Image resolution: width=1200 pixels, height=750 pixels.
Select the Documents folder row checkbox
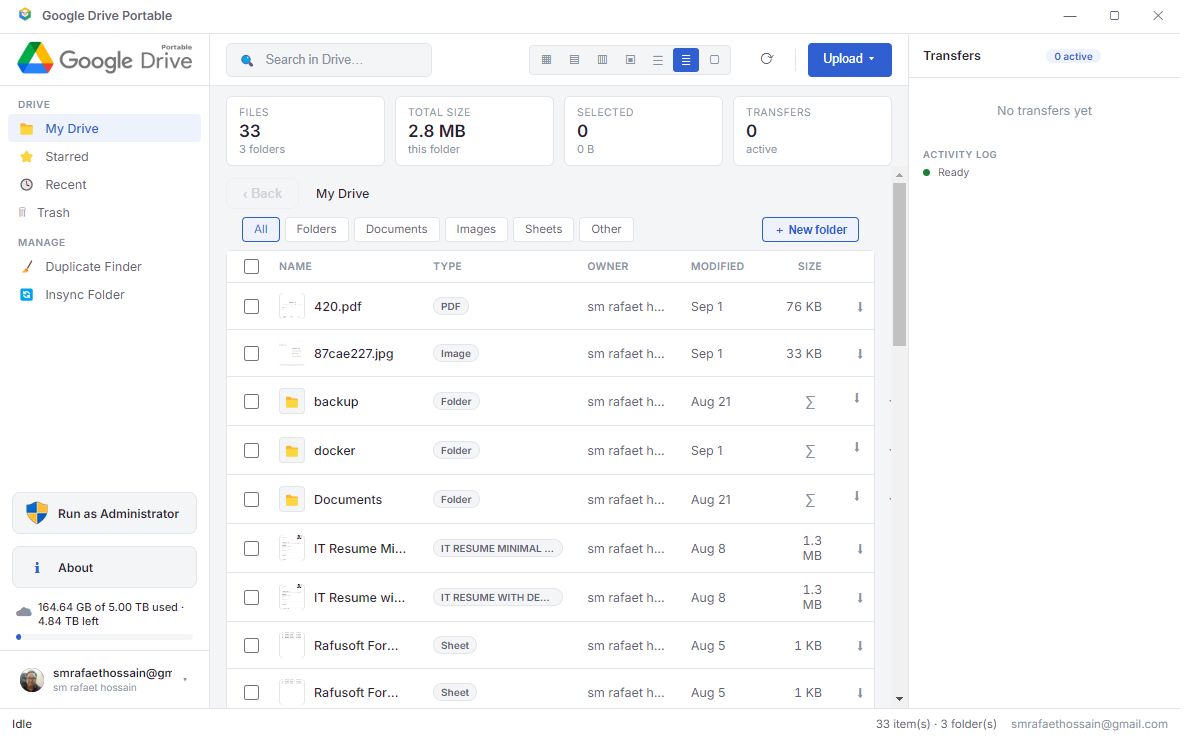pyautogui.click(x=252, y=500)
